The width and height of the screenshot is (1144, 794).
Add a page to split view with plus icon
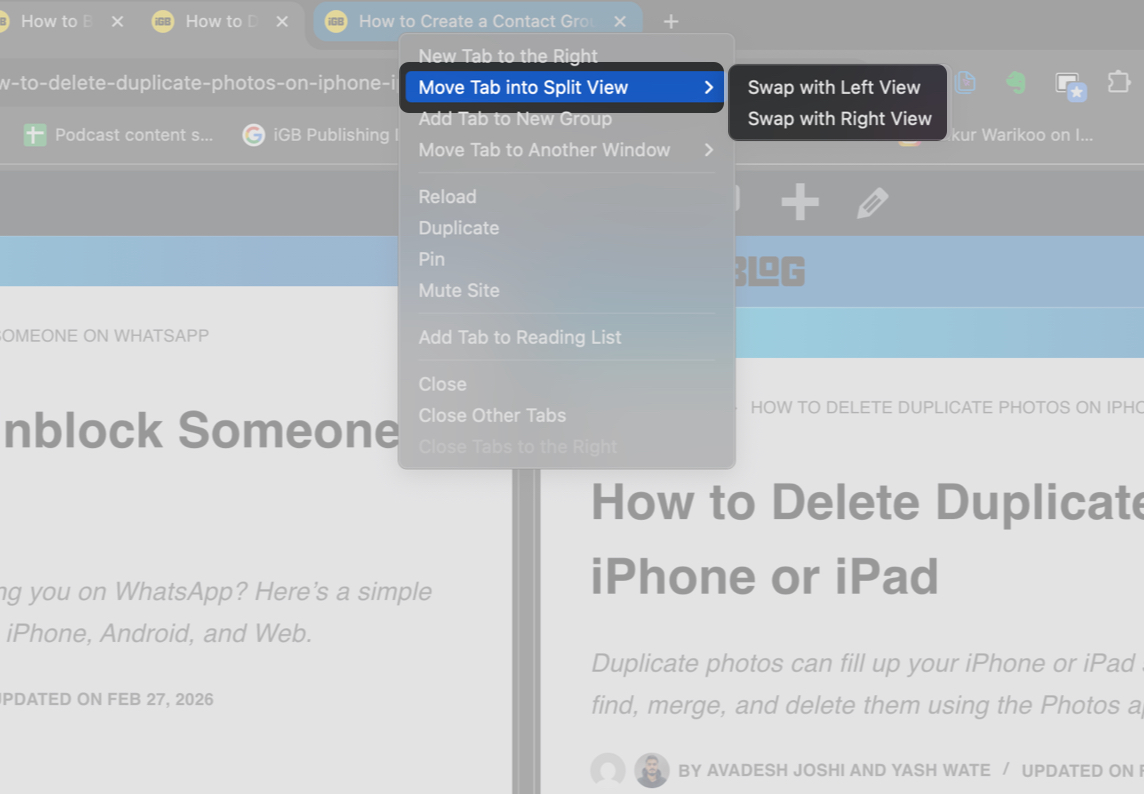(x=799, y=202)
